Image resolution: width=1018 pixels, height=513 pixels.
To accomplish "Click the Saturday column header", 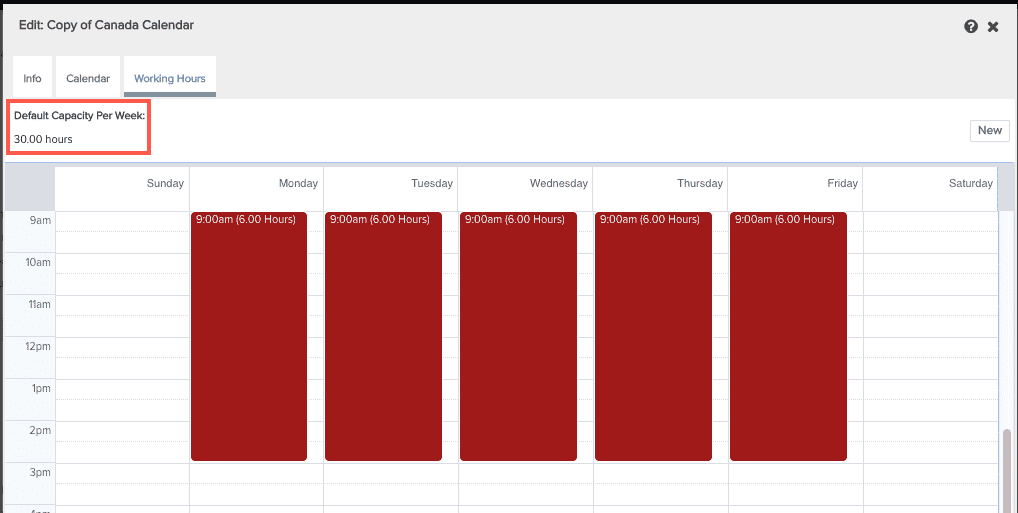I will coord(929,184).
